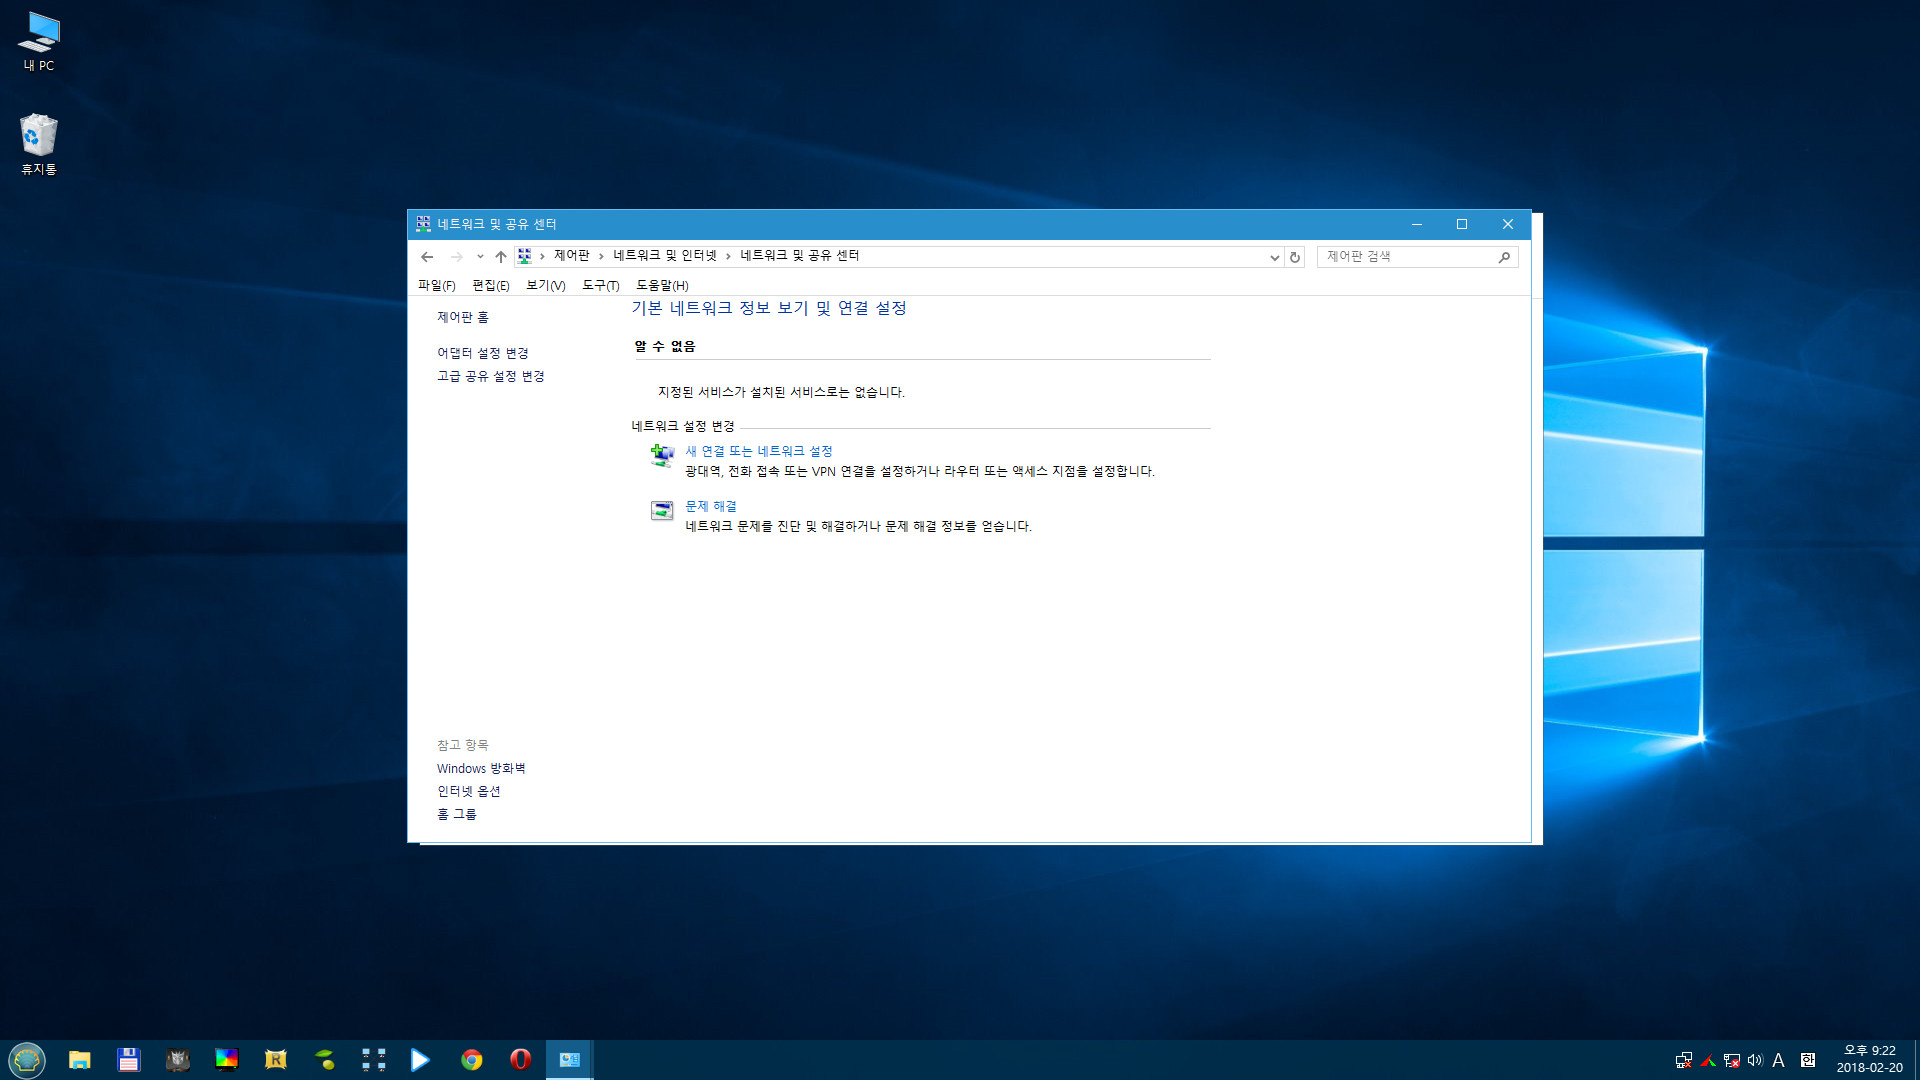Open the green olive taskbar app
This screenshot has height=1080, width=1920.
point(325,1060)
